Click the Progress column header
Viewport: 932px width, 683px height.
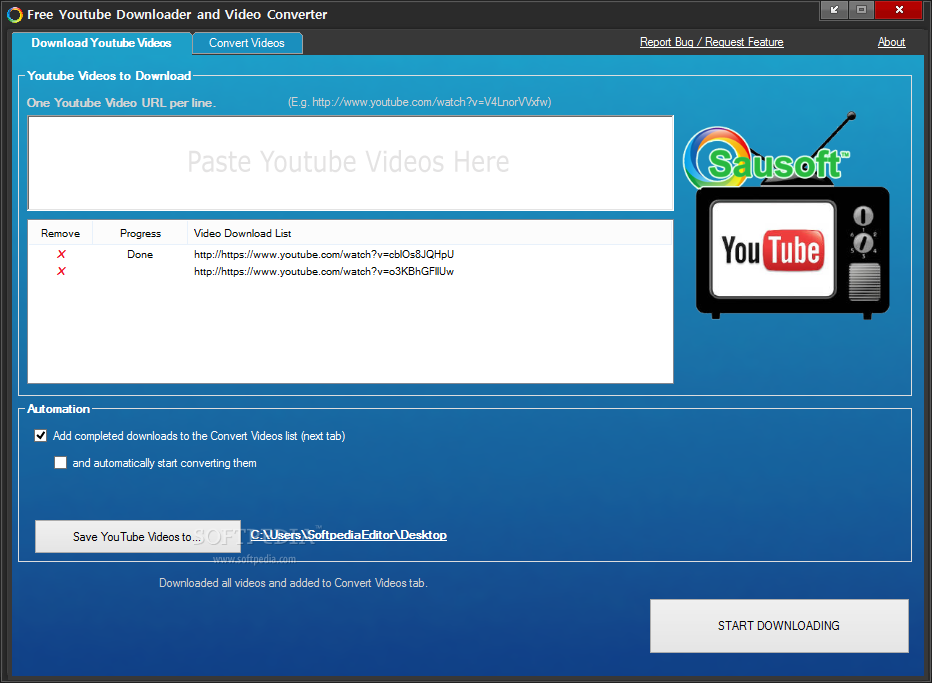(140, 234)
